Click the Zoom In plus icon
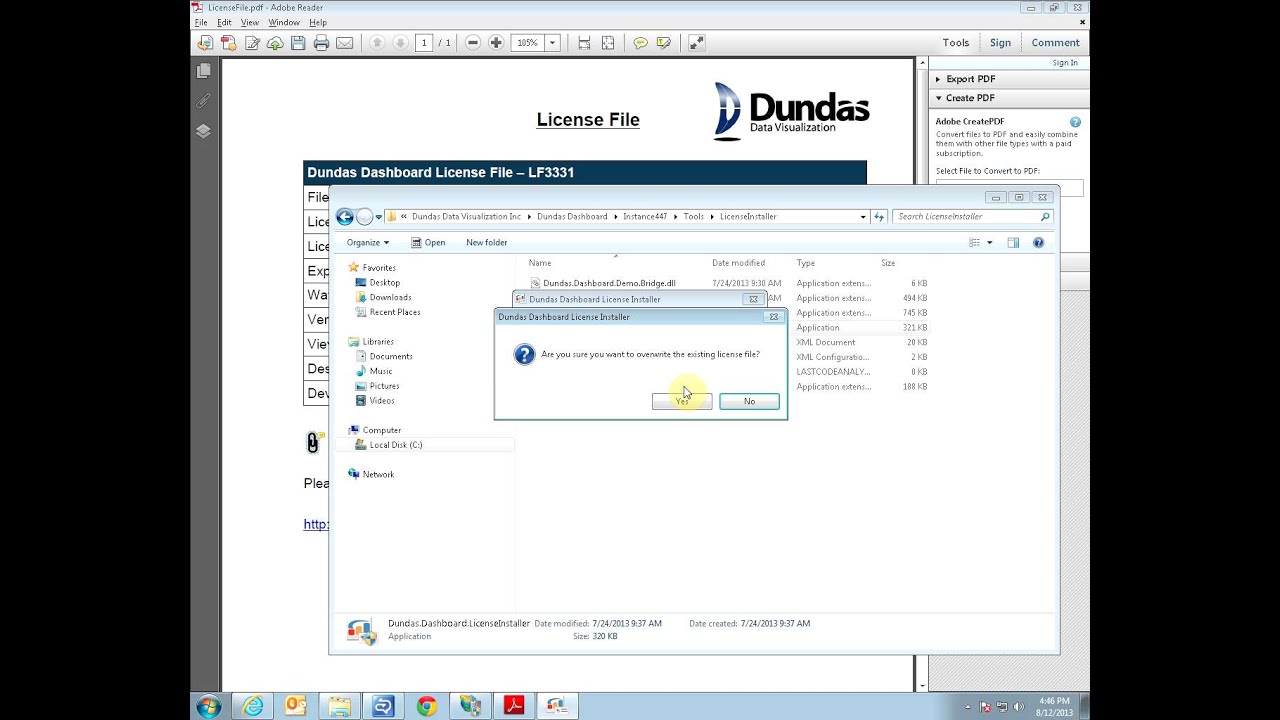This screenshot has height=720, width=1280. click(x=495, y=43)
